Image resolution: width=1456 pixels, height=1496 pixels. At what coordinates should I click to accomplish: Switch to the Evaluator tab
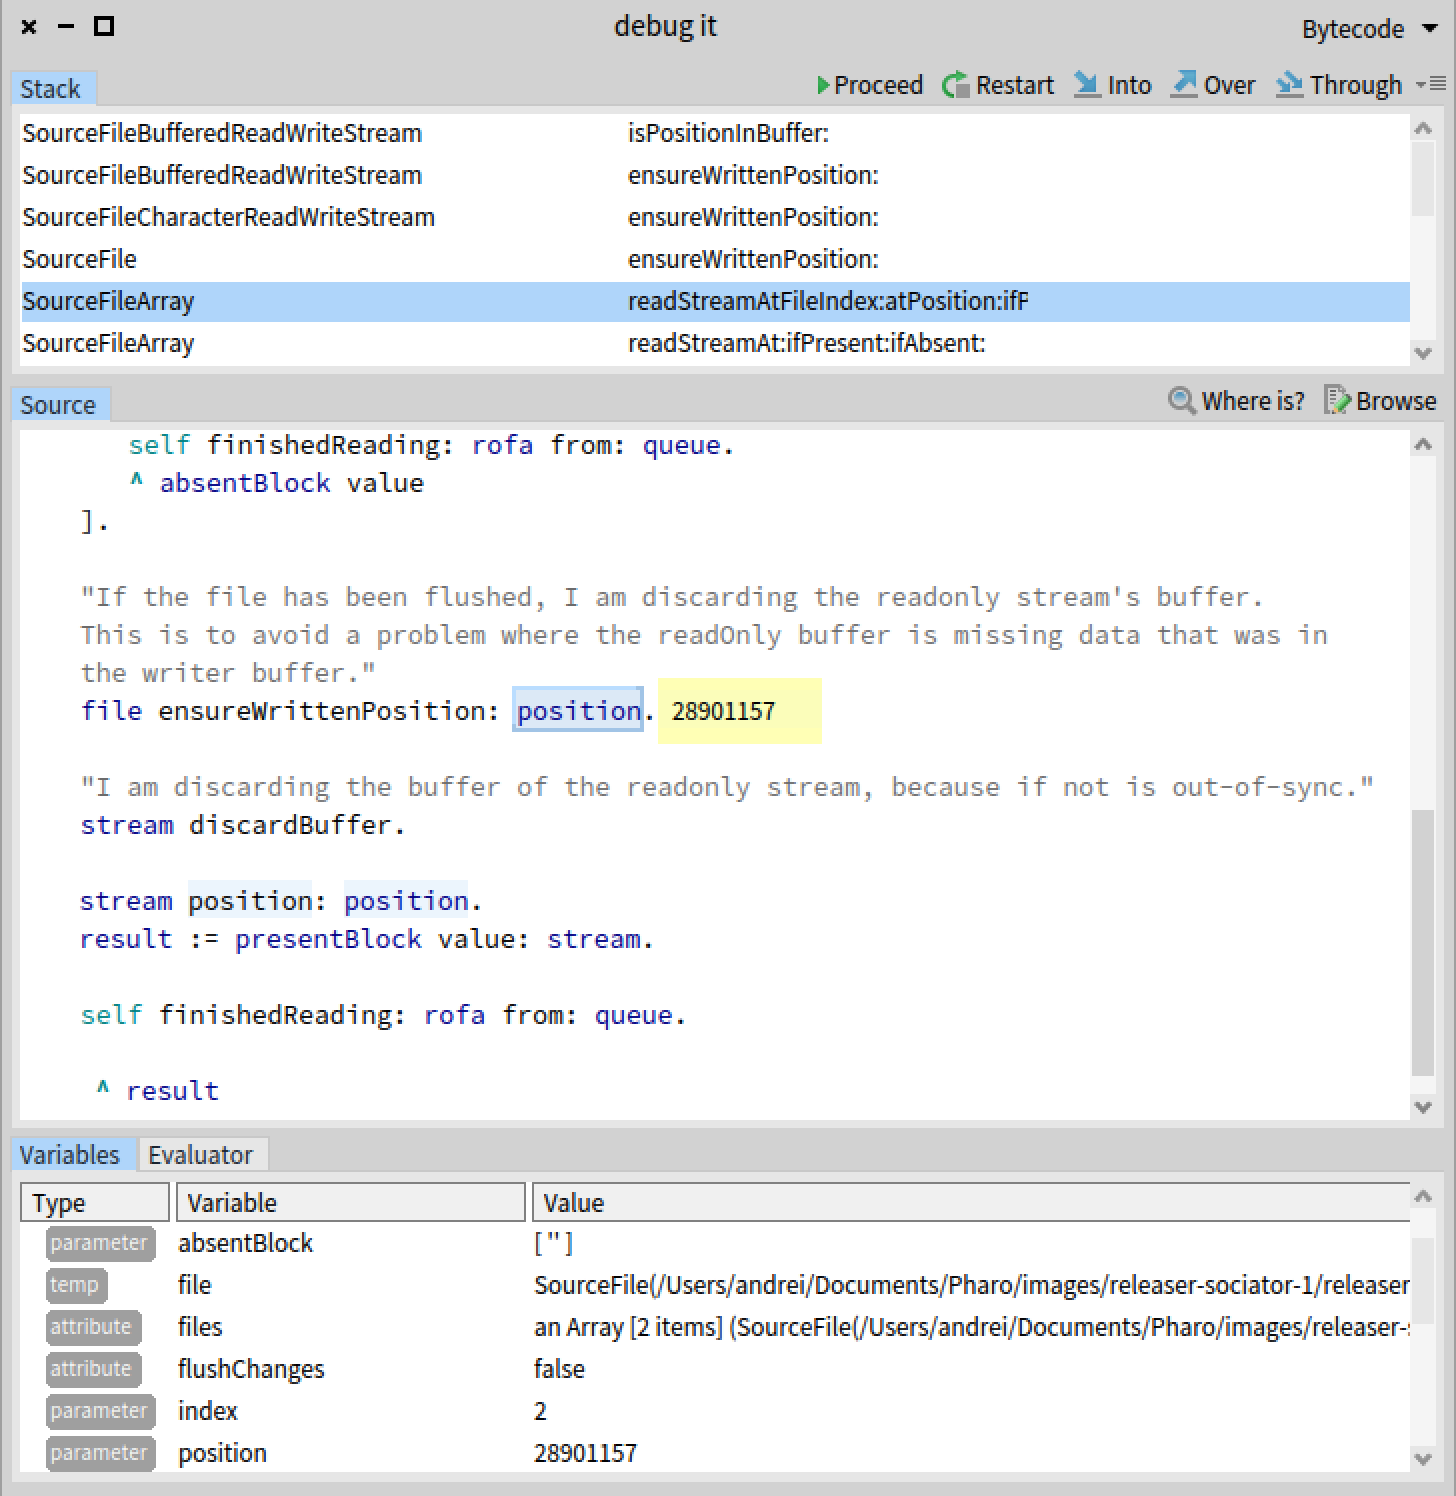click(x=202, y=1154)
